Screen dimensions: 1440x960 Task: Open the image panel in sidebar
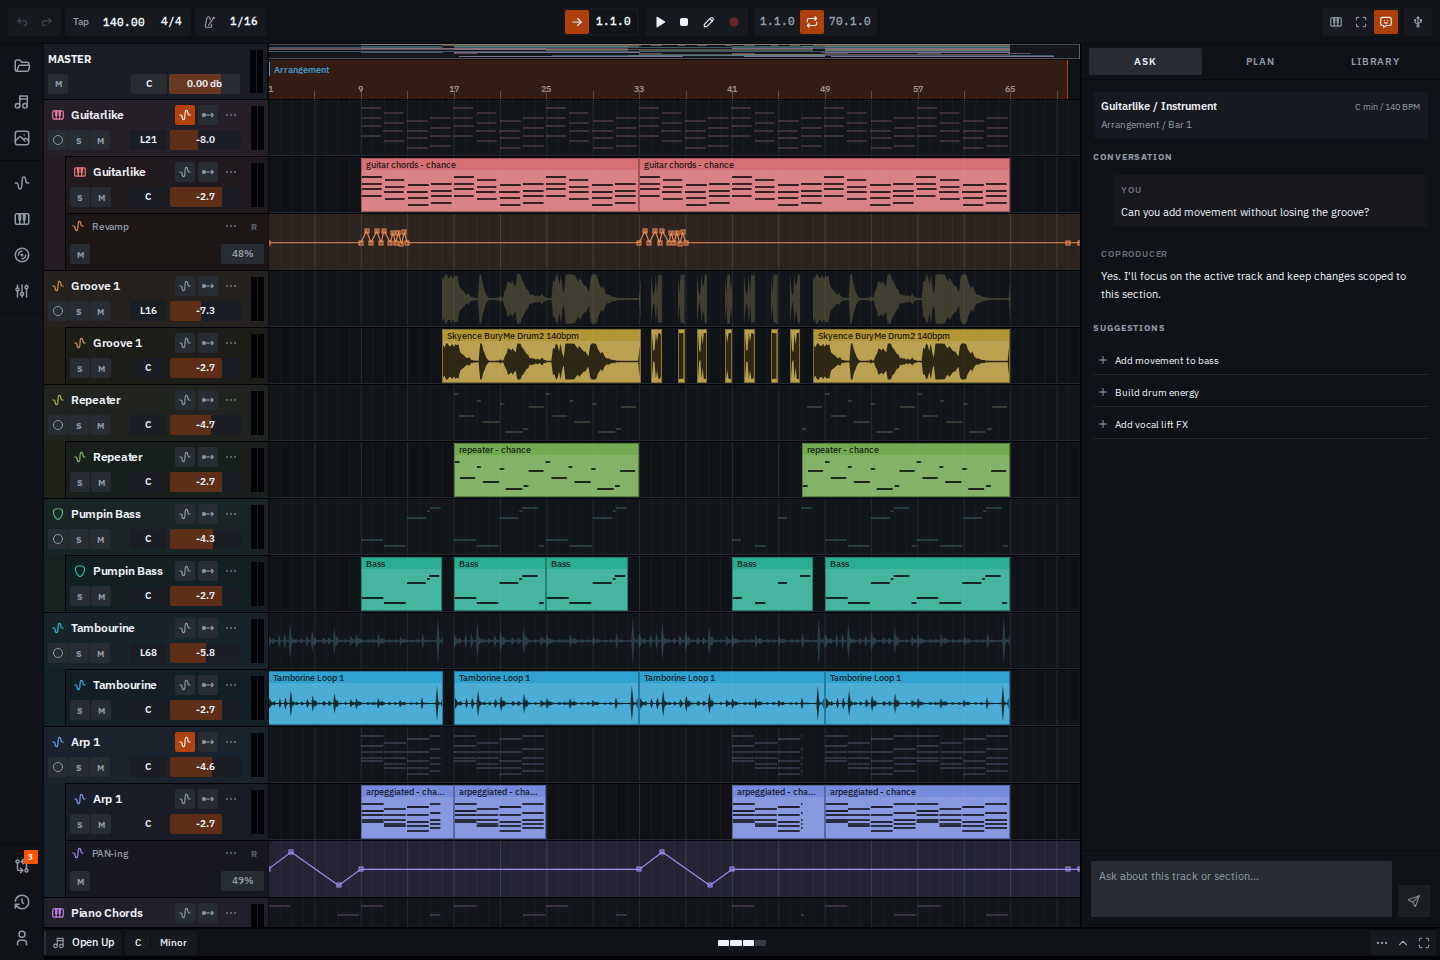pos(22,138)
